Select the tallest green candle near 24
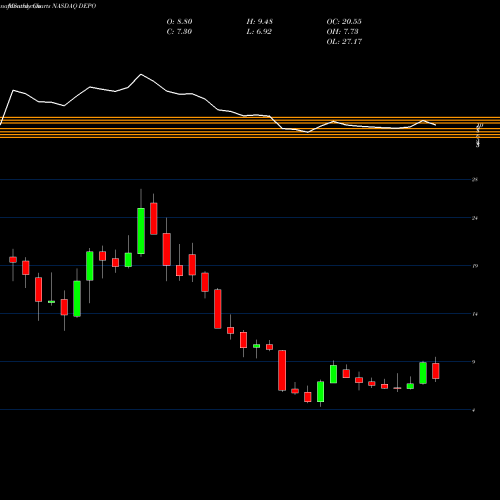The width and height of the screenshot is (500, 500). (141, 231)
